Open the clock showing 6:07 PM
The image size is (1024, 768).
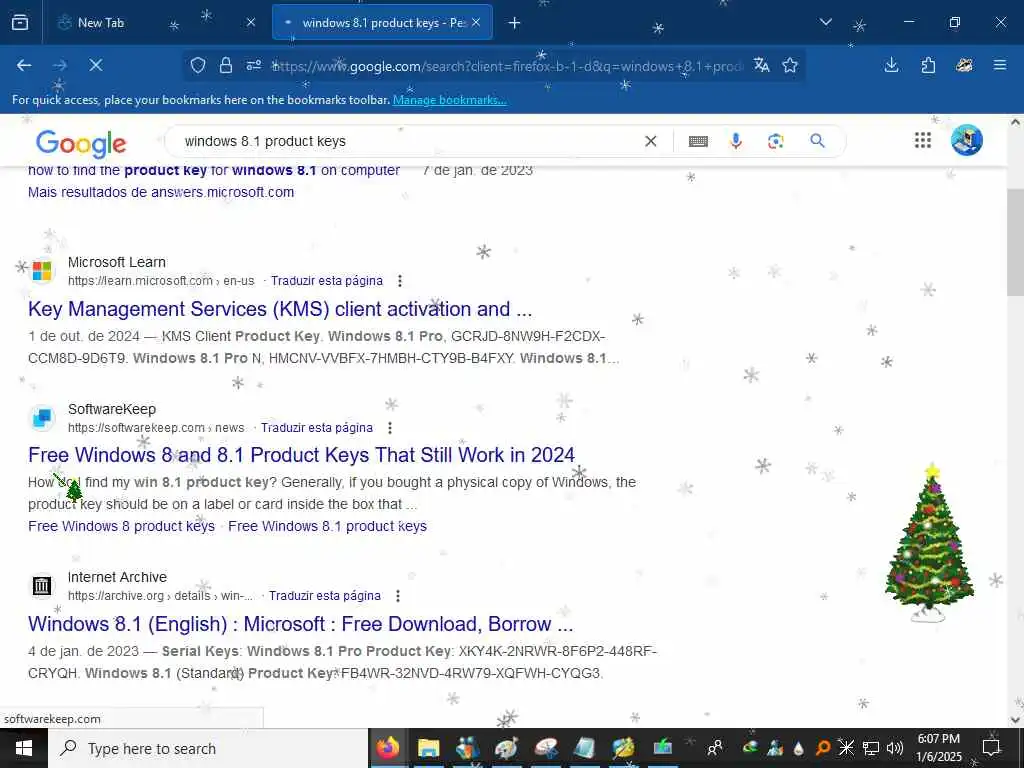(939, 748)
